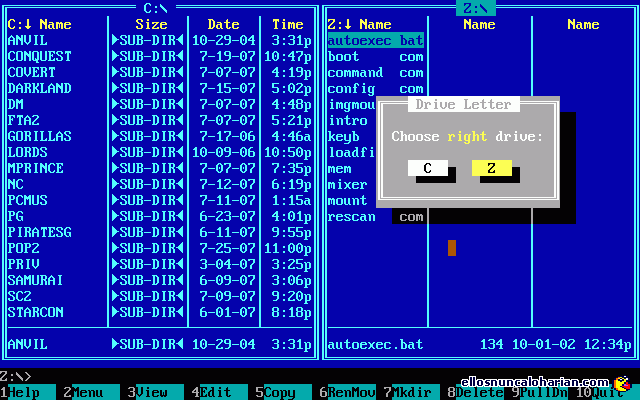Viewport: 640px width, 400px height.
Task: Click 5Copy in the function key bar
Action: [278, 393]
